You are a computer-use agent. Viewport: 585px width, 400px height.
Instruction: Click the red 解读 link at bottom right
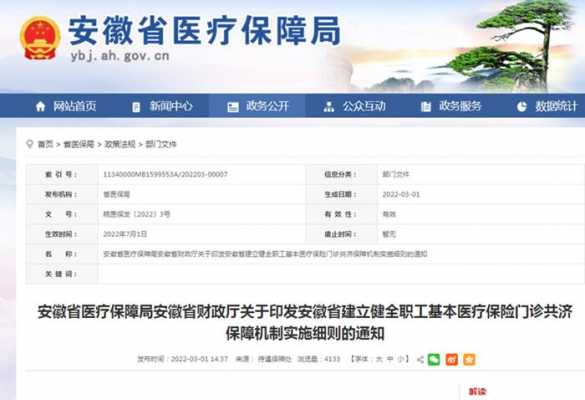[478, 391]
